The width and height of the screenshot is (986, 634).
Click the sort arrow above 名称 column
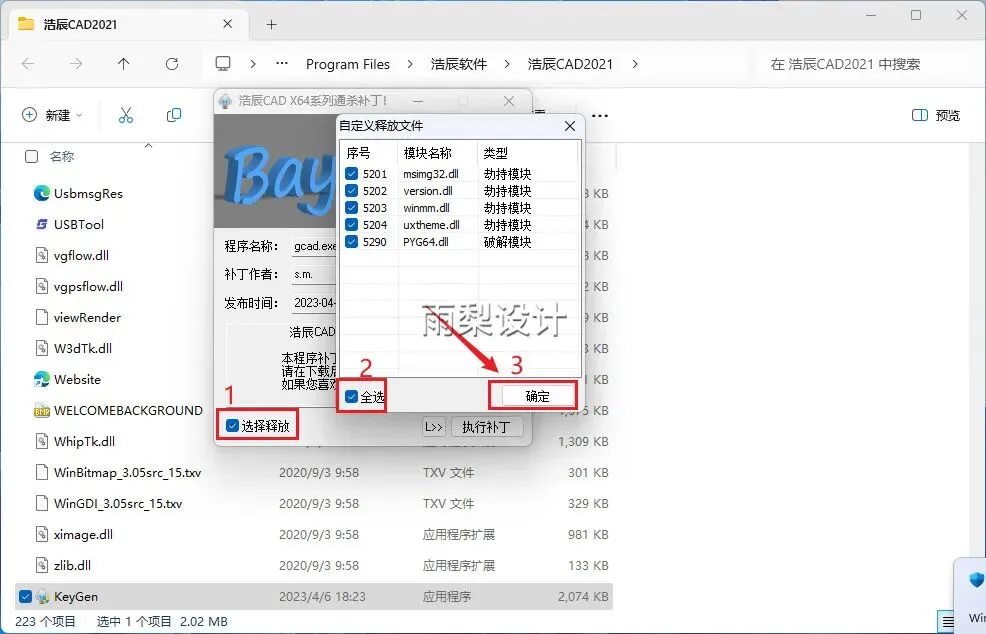pos(148,145)
